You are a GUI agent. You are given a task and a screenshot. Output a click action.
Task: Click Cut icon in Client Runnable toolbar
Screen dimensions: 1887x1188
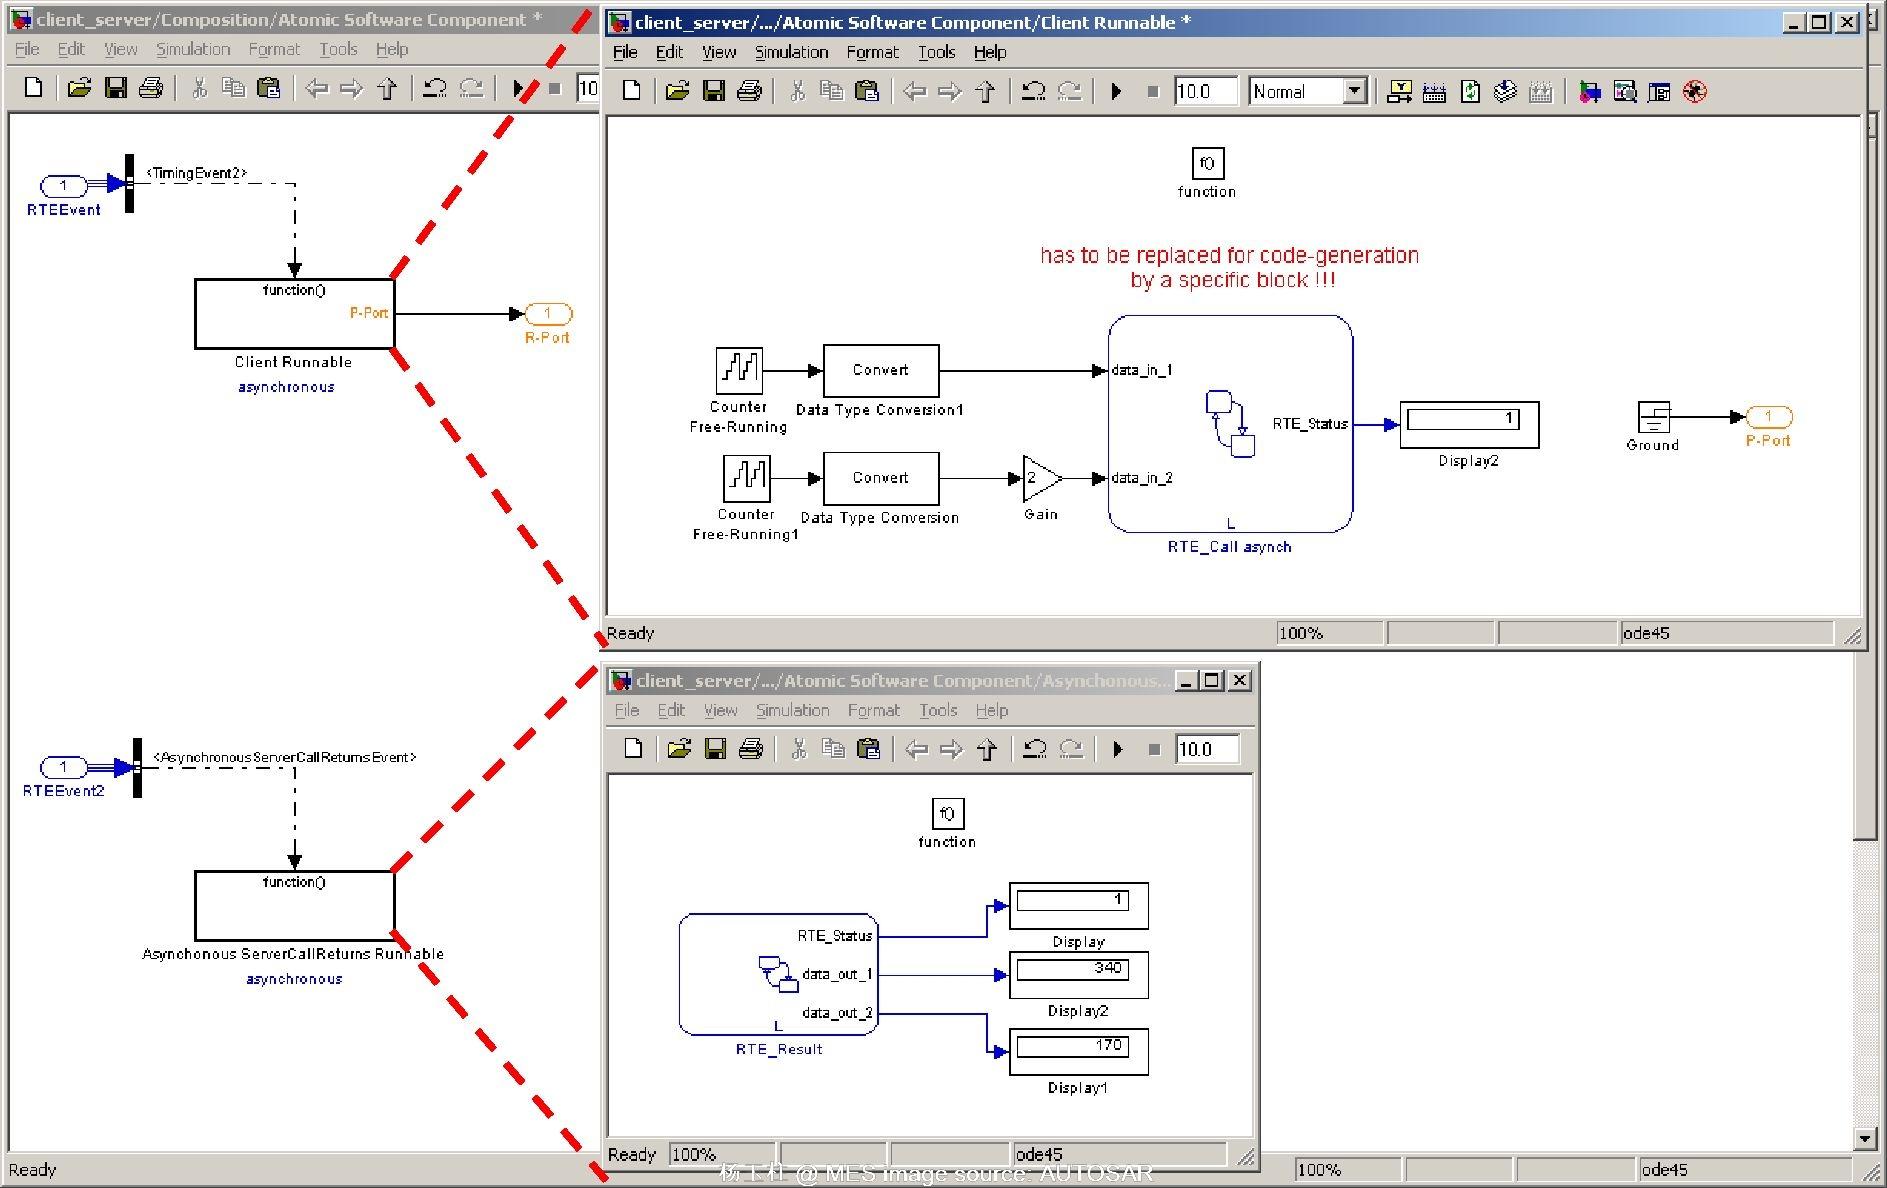(797, 91)
